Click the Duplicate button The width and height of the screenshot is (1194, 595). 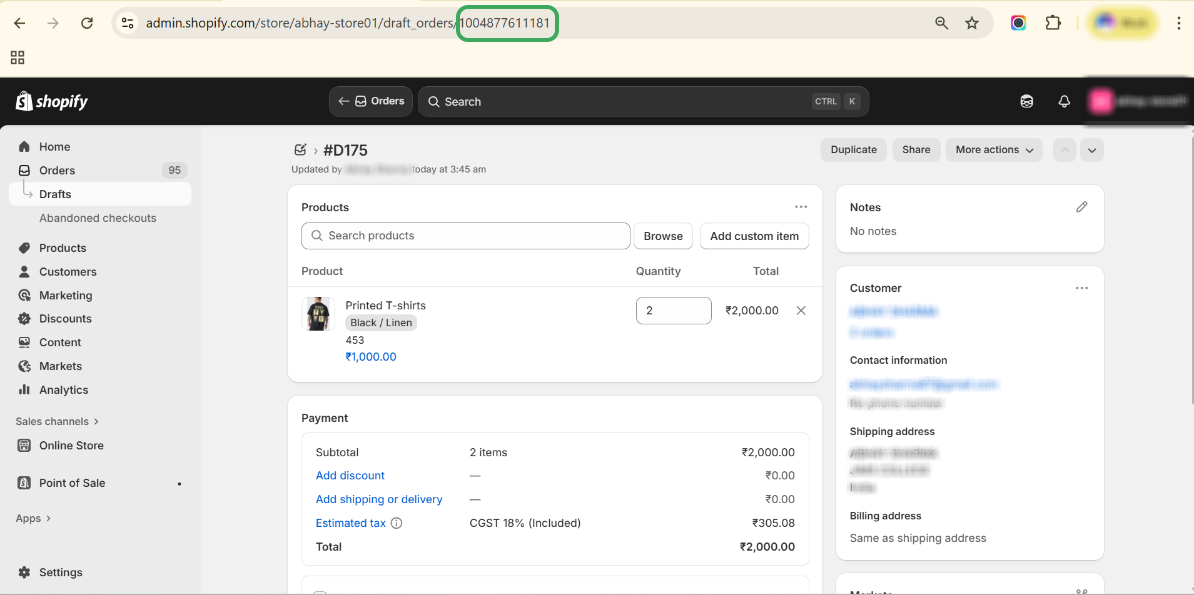(853, 150)
